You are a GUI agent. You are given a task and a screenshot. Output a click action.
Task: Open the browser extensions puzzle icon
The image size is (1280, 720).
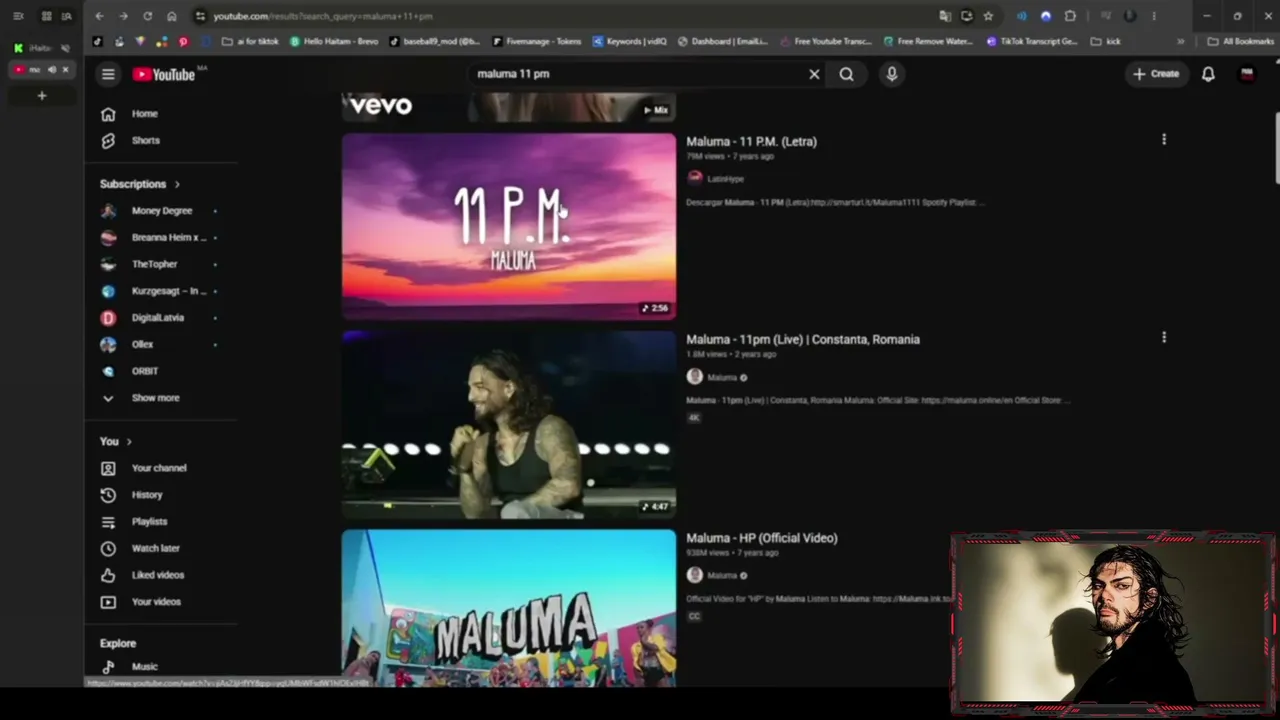tap(1070, 16)
